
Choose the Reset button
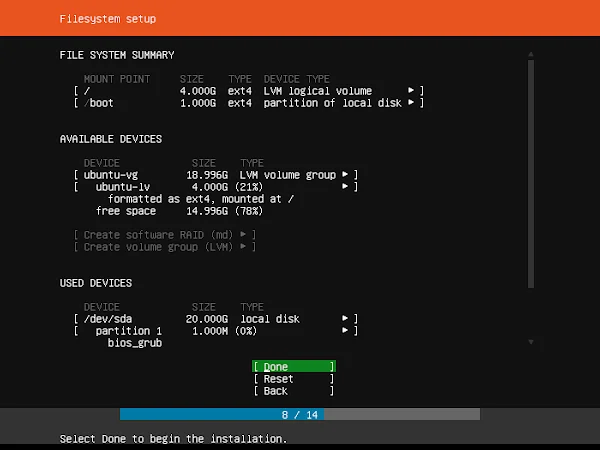[293, 379]
